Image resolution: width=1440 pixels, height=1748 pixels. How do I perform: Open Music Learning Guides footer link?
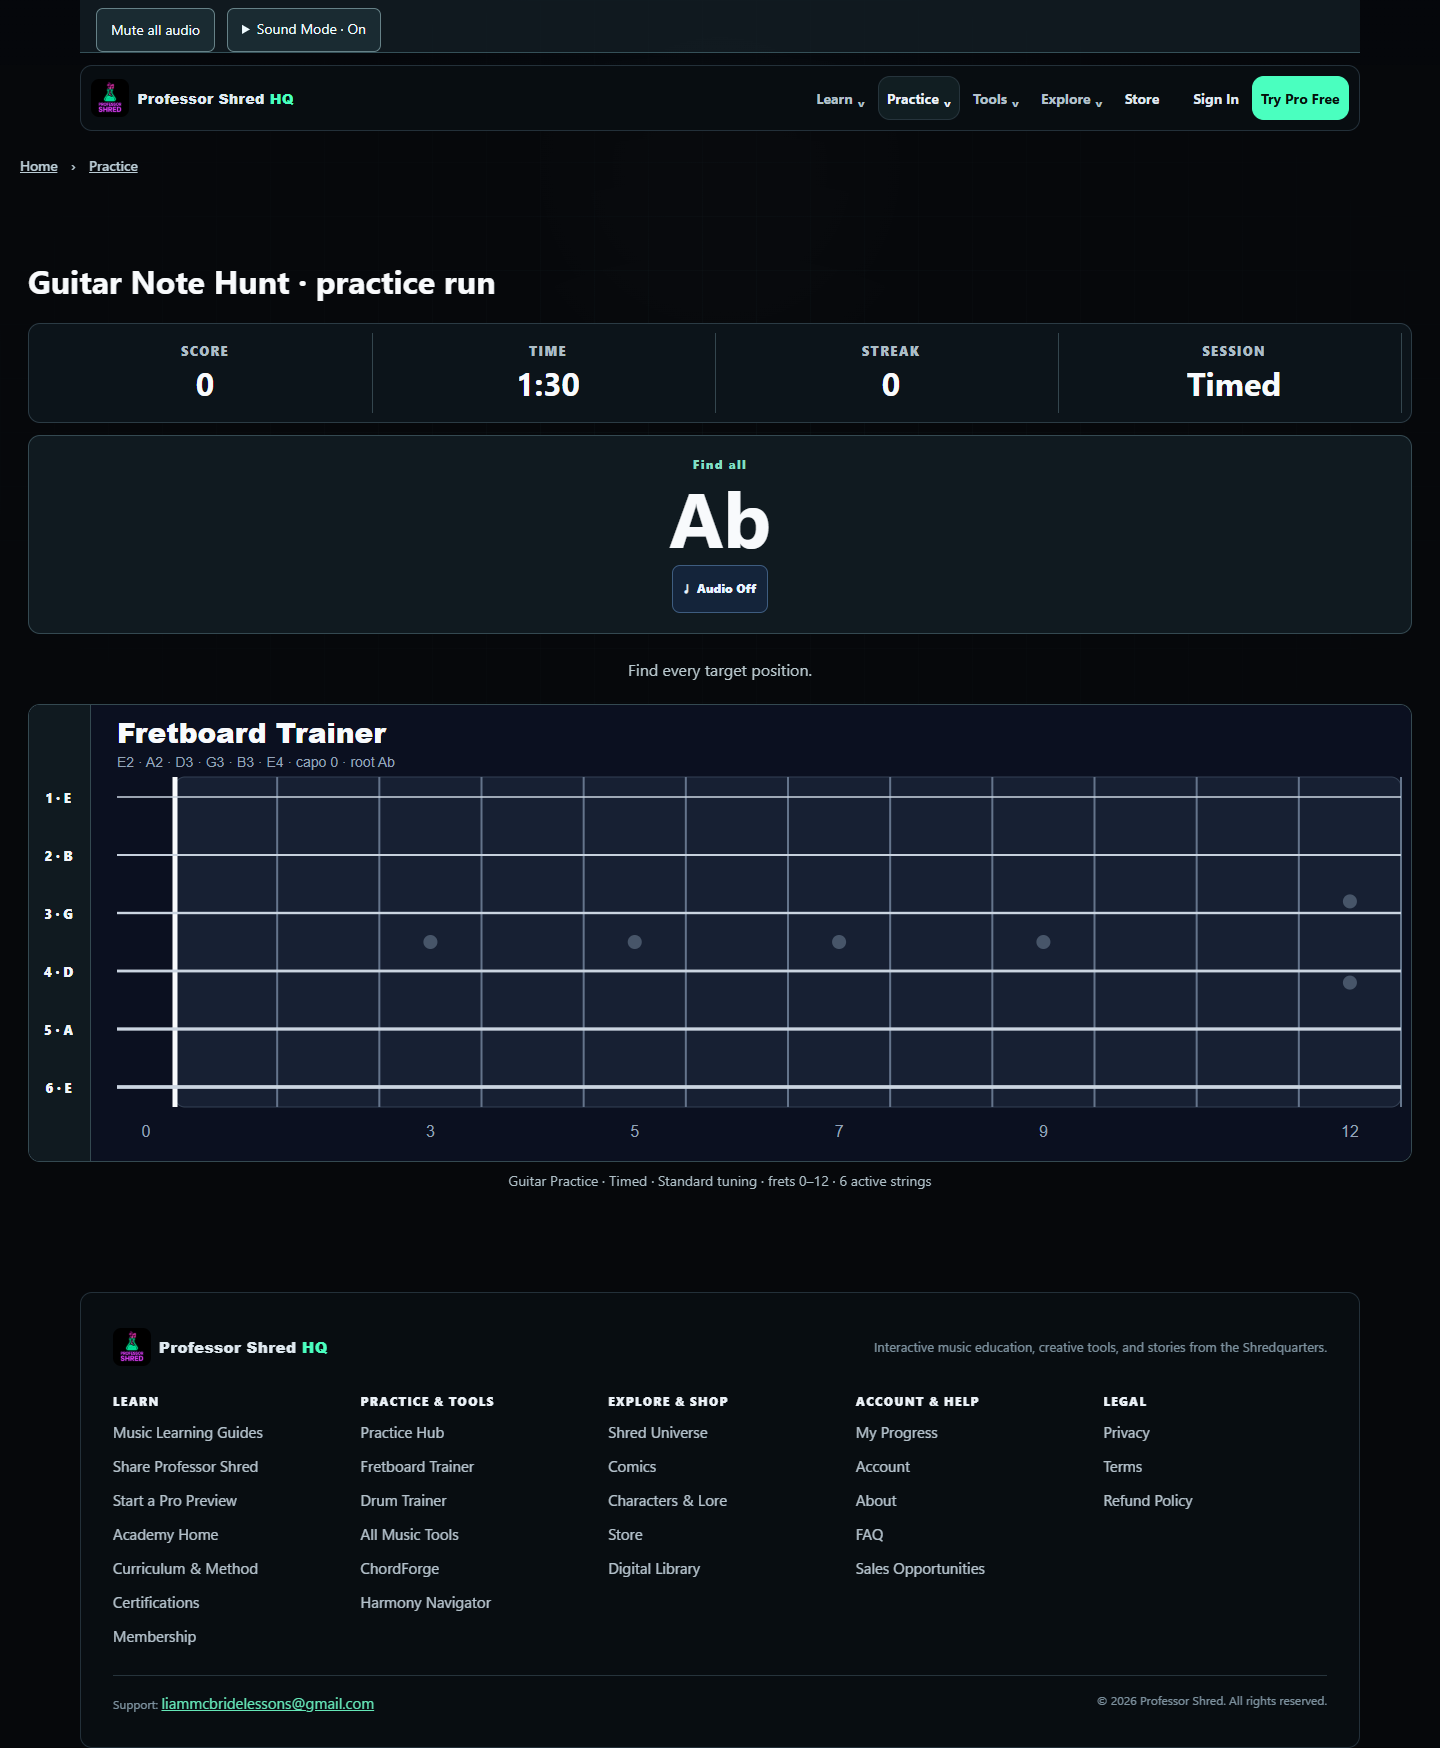[188, 1433]
